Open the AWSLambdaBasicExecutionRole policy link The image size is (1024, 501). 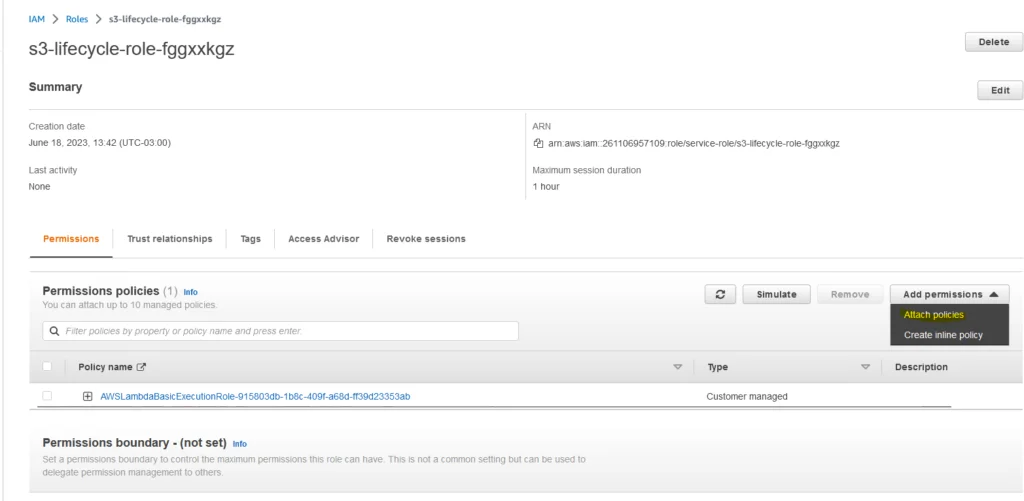(255, 396)
